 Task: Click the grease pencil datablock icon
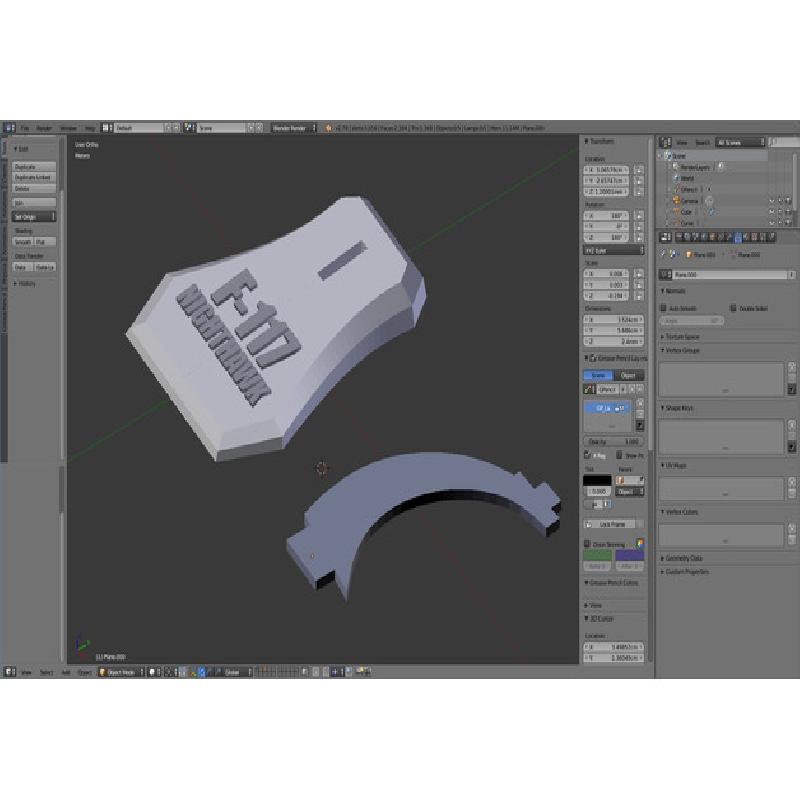[x=589, y=389]
